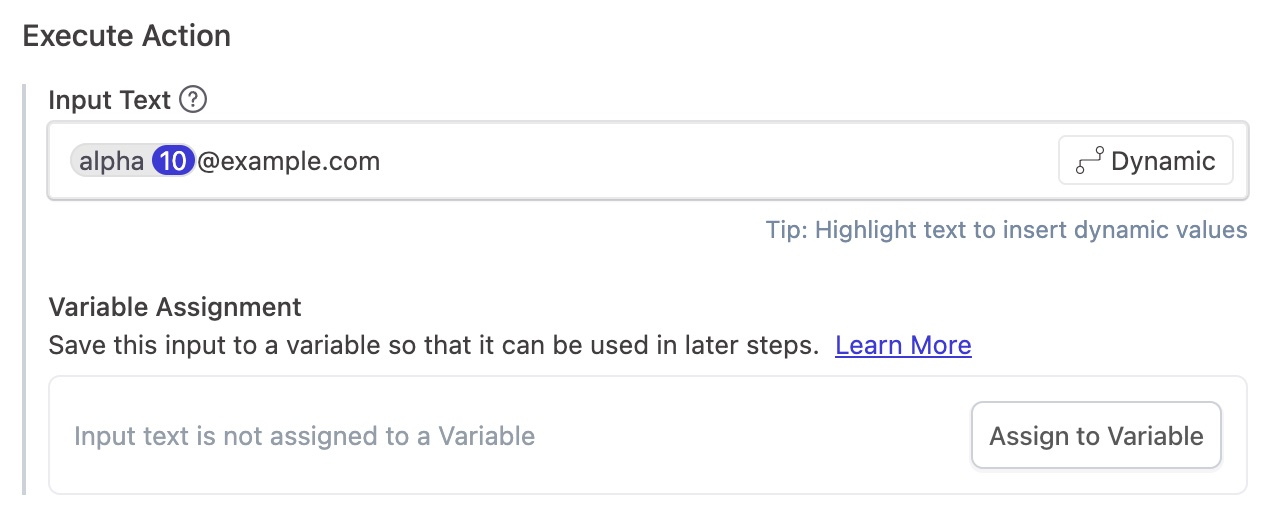The height and width of the screenshot is (520, 1272).
Task: Click the "Variable Assignment" heading
Action: click(x=175, y=307)
